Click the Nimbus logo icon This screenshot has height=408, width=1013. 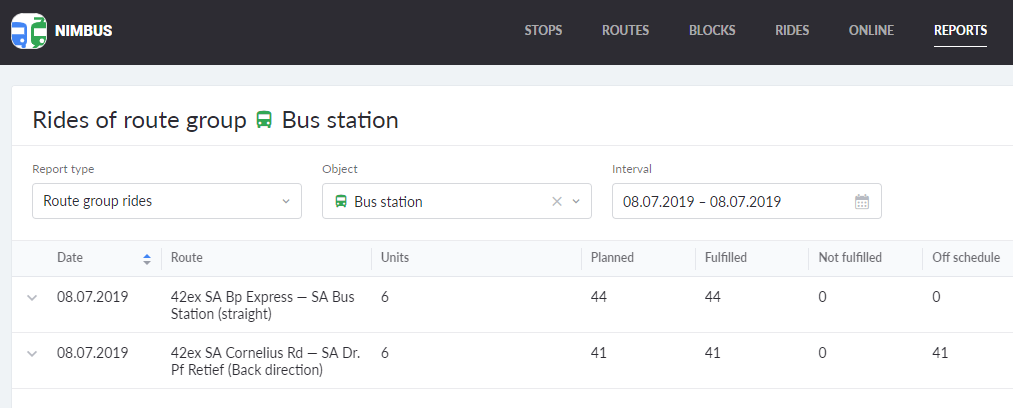29,31
